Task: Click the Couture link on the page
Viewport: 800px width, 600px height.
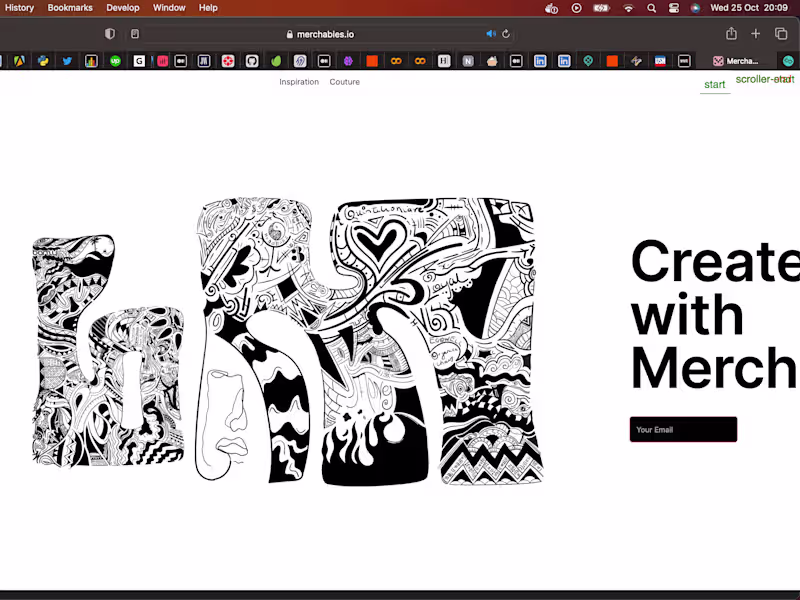Action: pos(344,82)
